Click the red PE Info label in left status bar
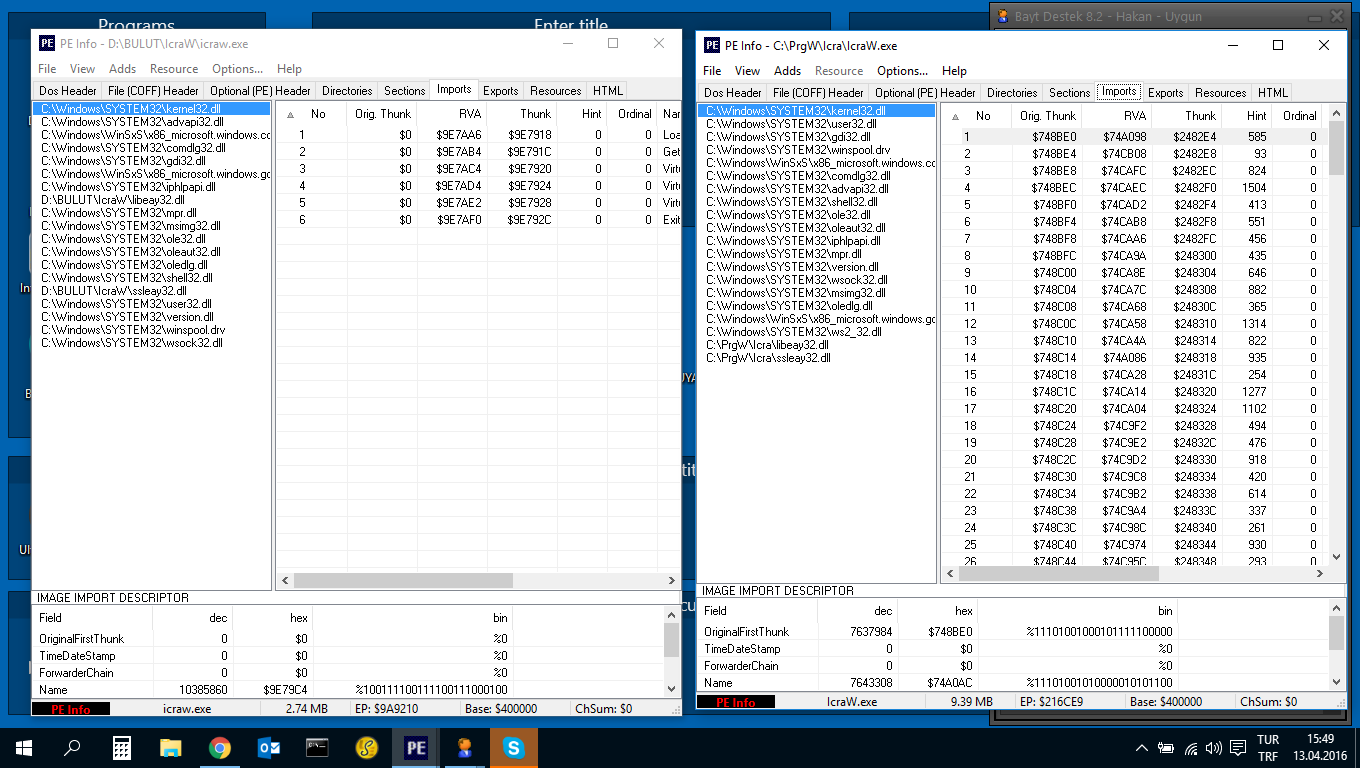Image resolution: width=1360 pixels, height=768 pixels. 71,709
